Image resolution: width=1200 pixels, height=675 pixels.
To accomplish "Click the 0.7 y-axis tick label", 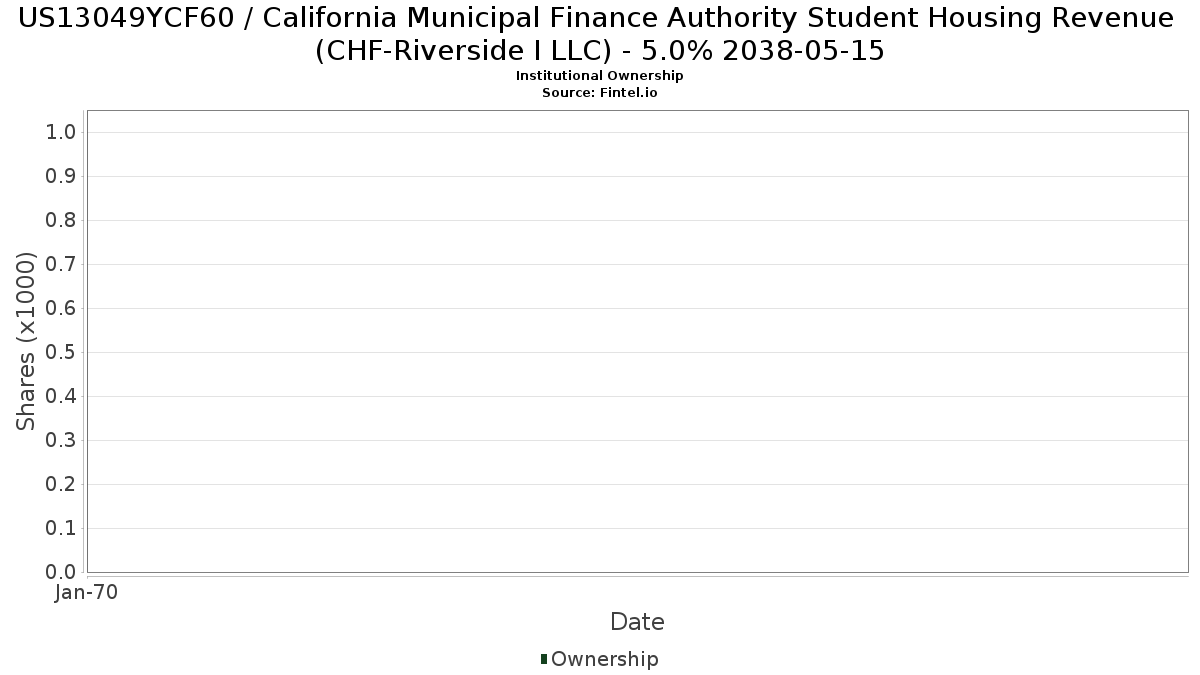I will pos(61,265).
